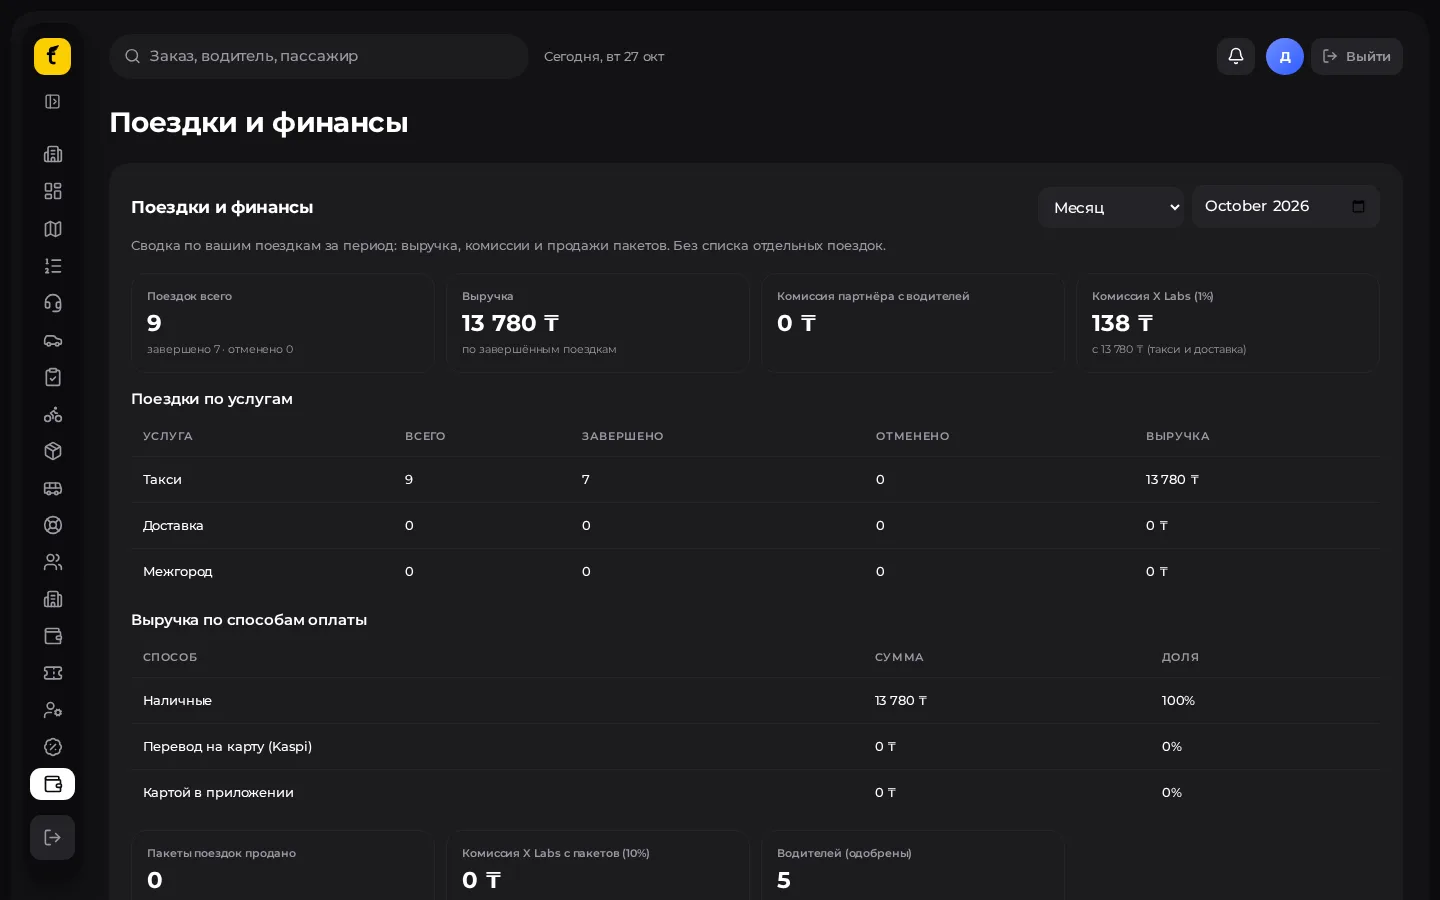1440x900 pixels.
Task: Click the Наличные payment row
Action: point(756,700)
